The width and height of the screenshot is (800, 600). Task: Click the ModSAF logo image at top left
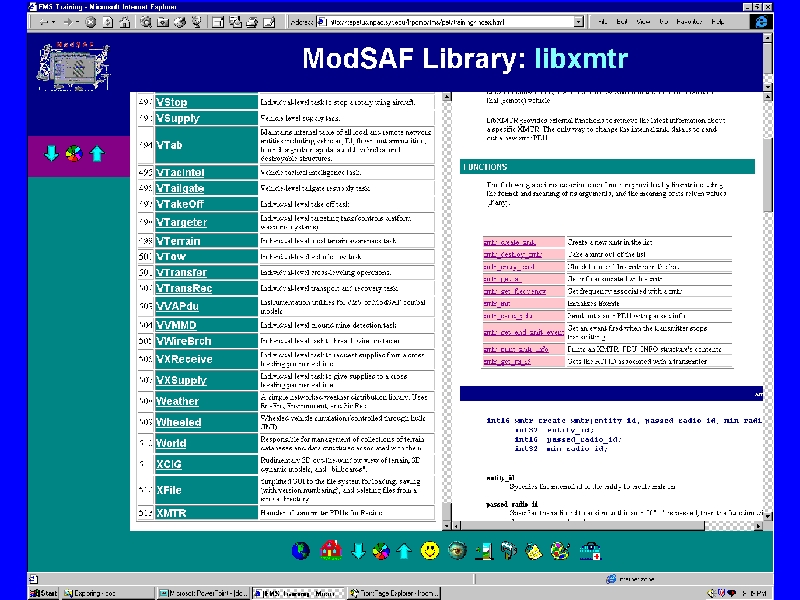click(73, 67)
